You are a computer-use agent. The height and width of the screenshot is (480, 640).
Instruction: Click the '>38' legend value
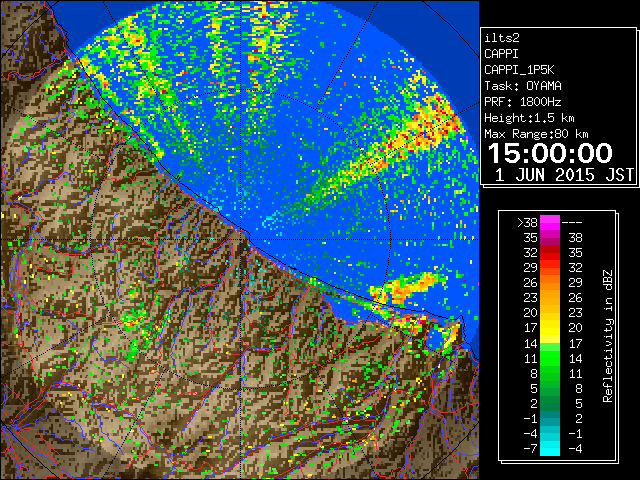tap(527, 223)
